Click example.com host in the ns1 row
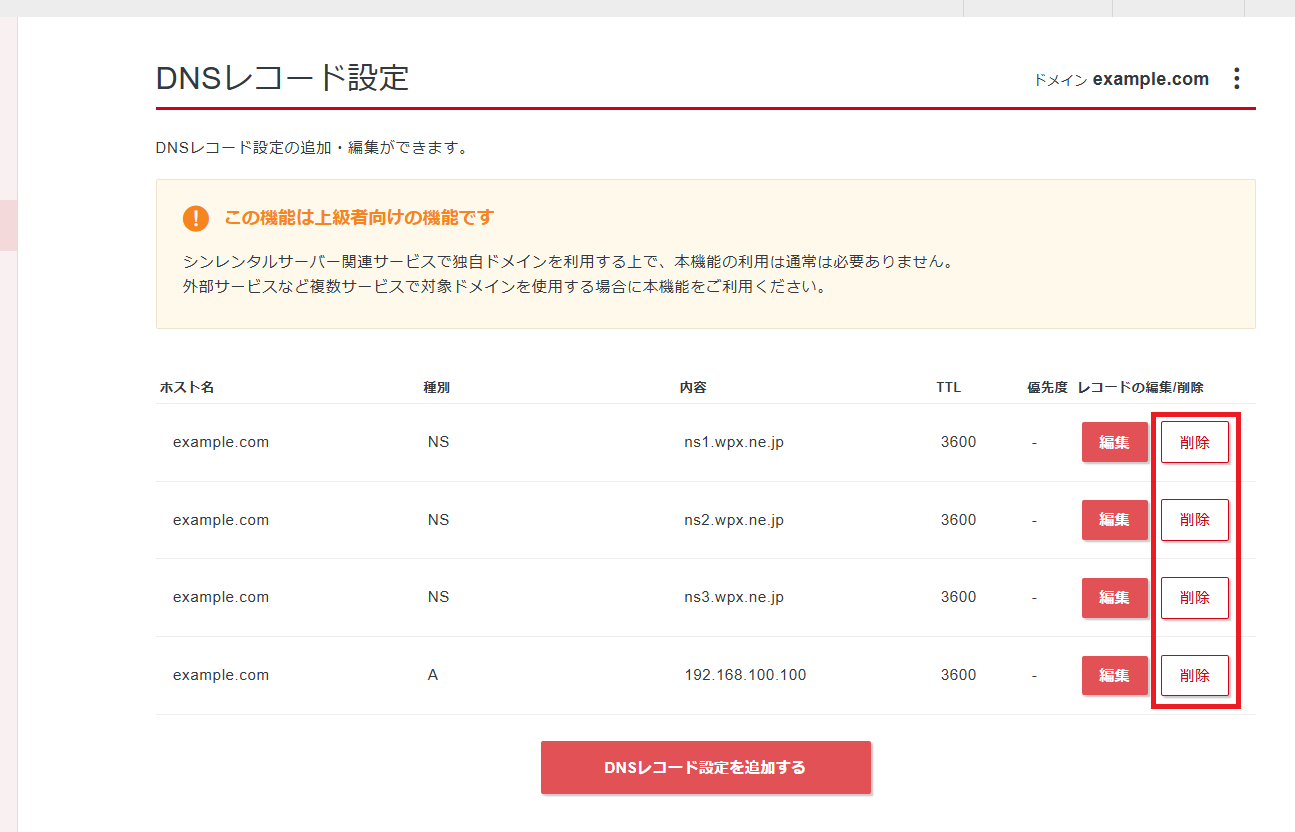The height and width of the screenshot is (832, 1295). pos(221,442)
